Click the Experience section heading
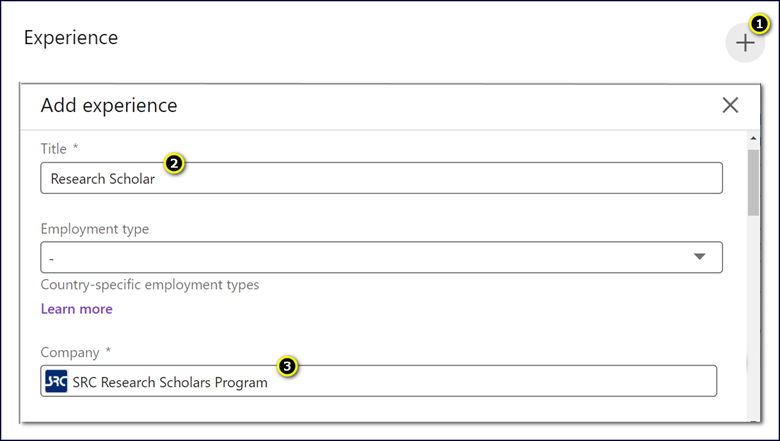780x441 pixels. [x=71, y=38]
